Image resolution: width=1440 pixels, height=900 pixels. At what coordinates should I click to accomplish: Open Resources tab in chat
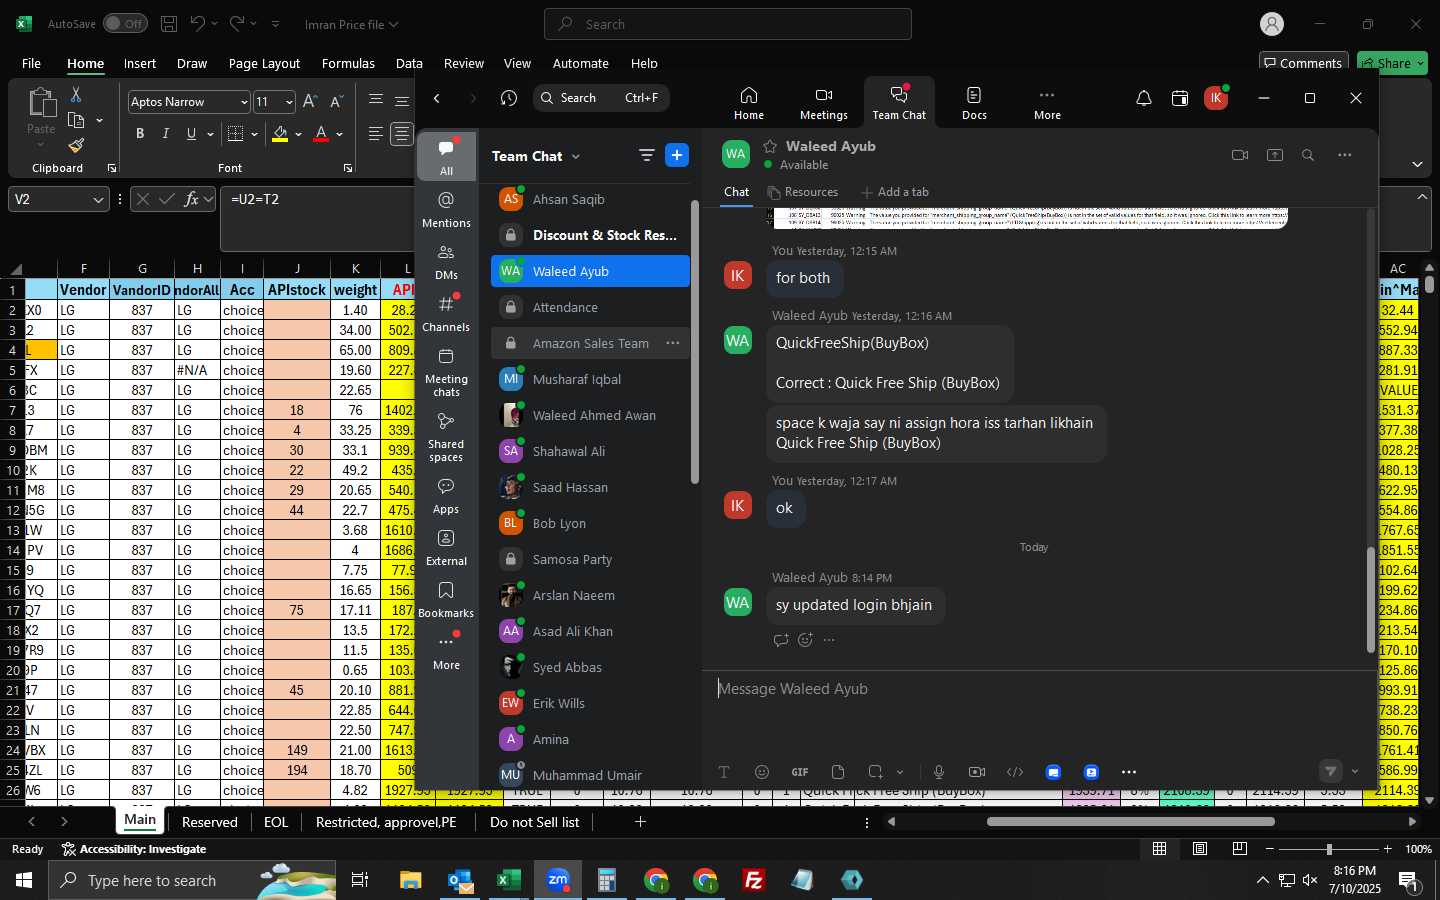[x=802, y=192]
